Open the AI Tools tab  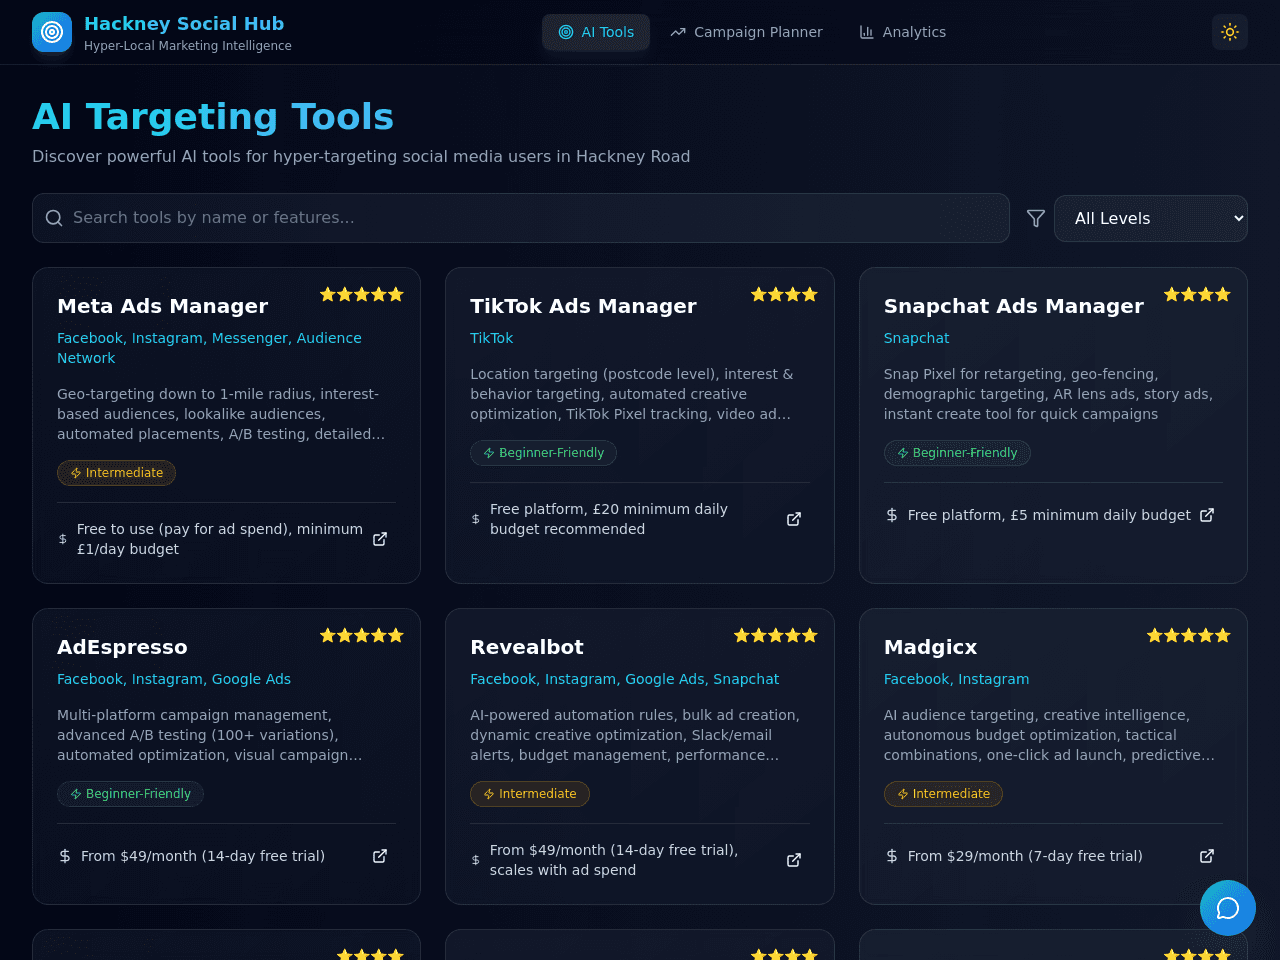coord(596,32)
